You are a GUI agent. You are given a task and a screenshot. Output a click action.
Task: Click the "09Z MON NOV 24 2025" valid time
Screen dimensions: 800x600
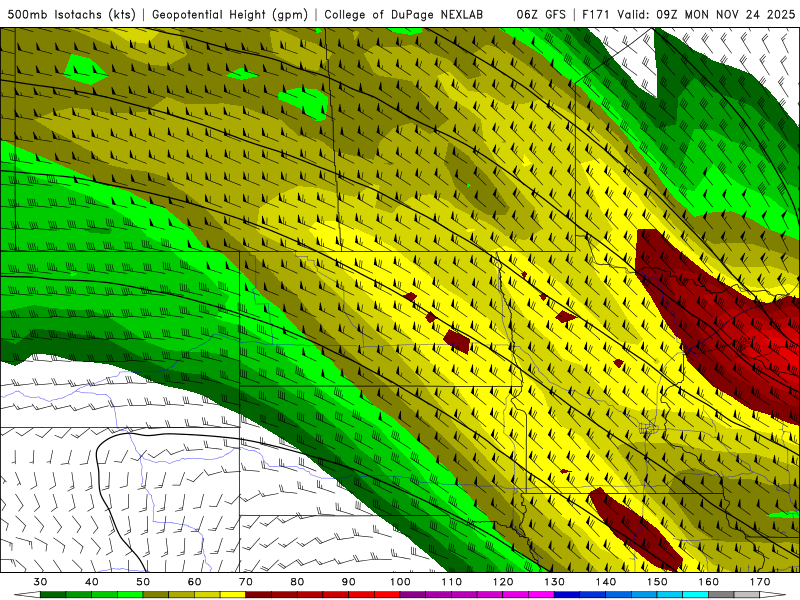click(x=726, y=14)
